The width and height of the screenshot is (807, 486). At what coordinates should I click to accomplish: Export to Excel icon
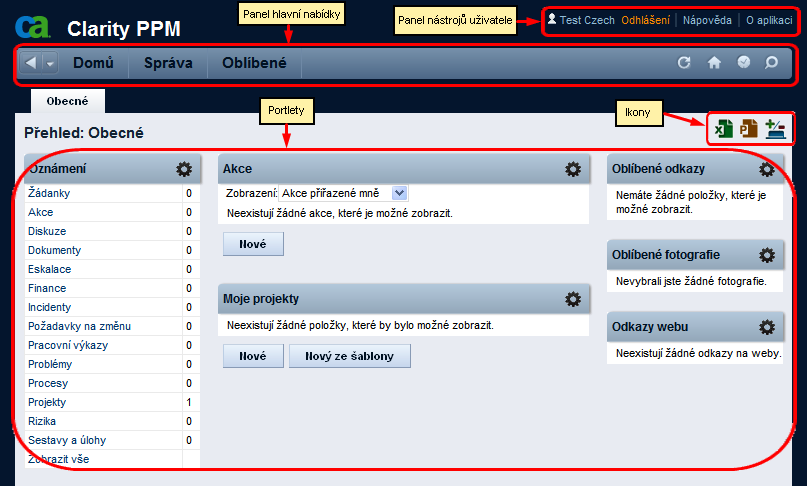coord(724,128)
